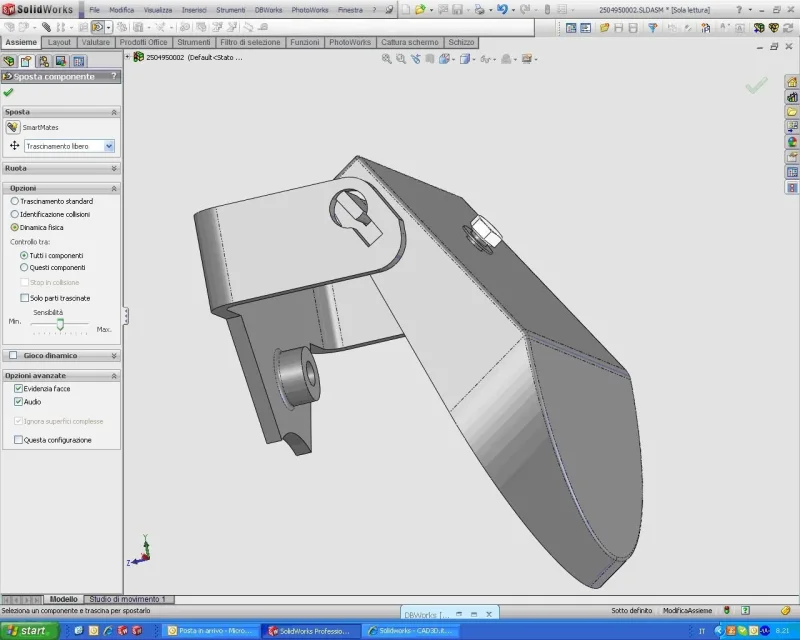Click the Zoom to area icon
This screenshot has height=640, width=800.
pyautogui.click(x=401, y=59)
